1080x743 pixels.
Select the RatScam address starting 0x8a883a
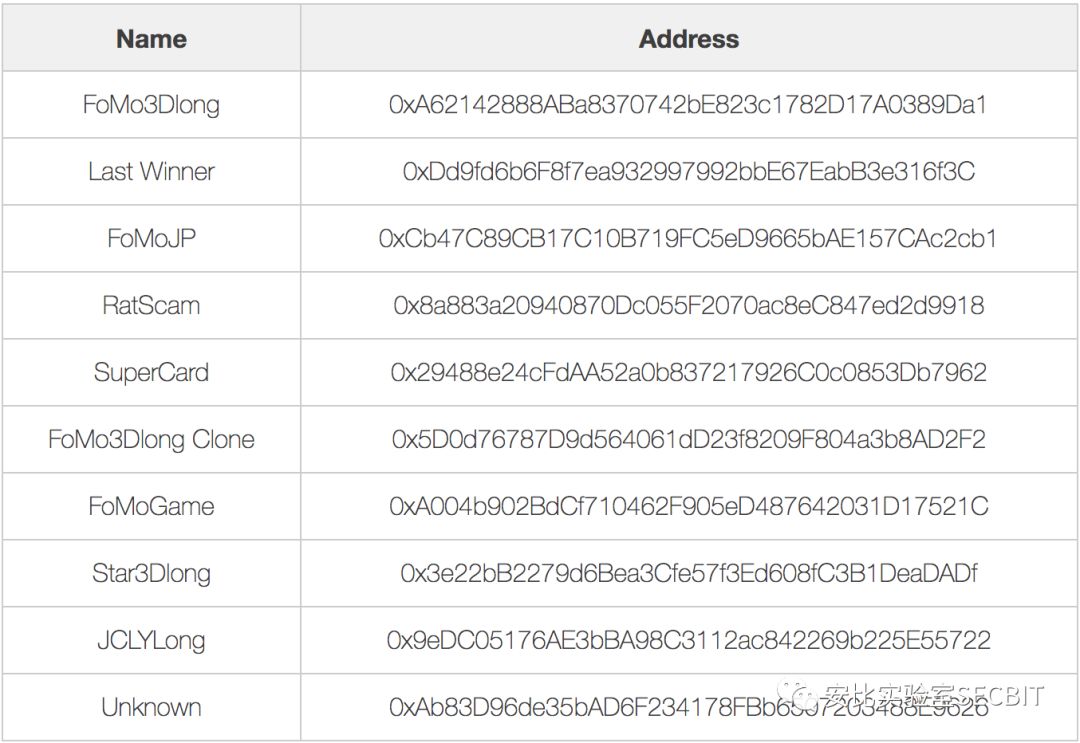(x=689, y=305)
